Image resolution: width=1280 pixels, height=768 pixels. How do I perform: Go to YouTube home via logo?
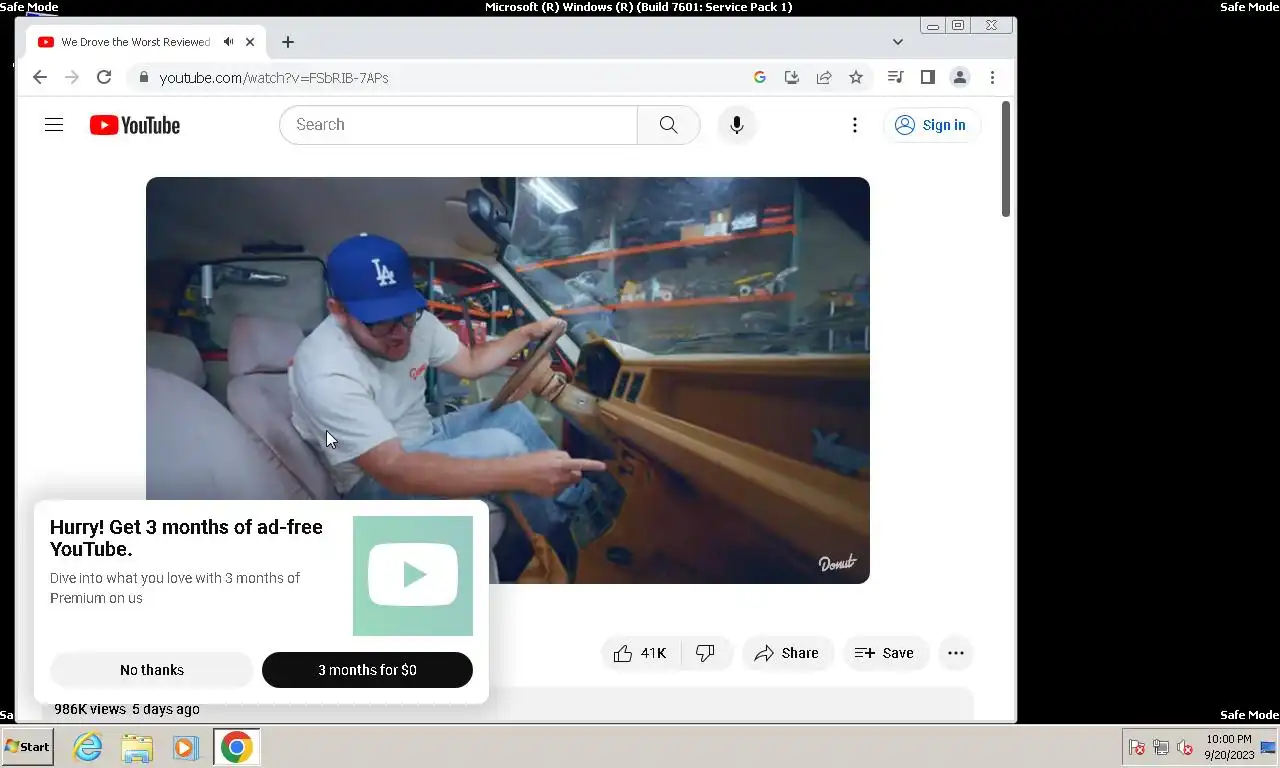pos(135,125)
